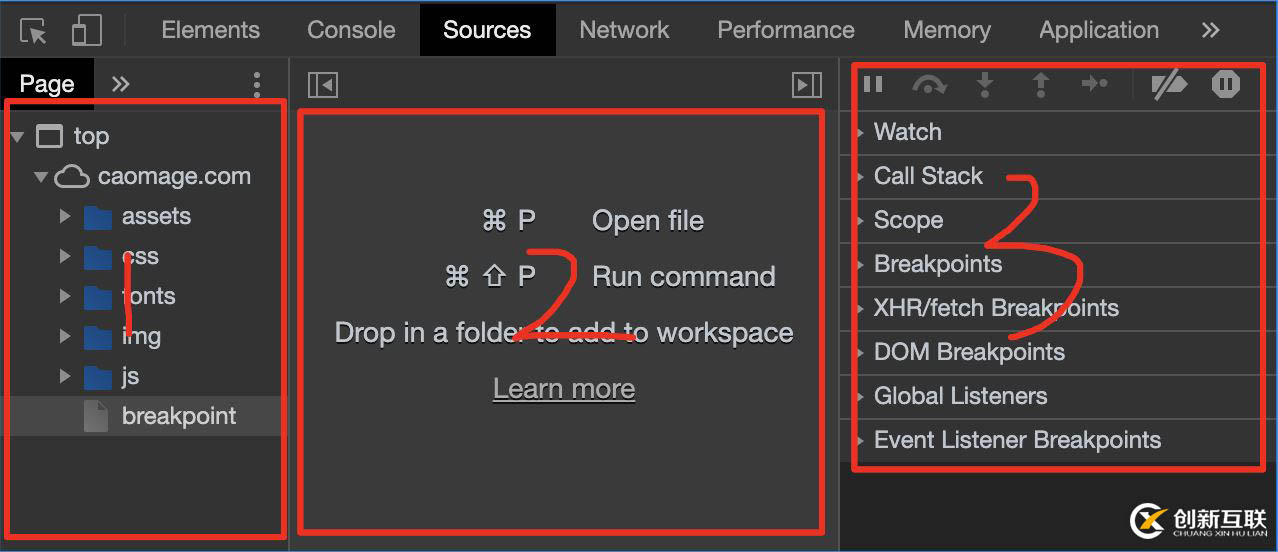
Task: Hide the debugger sidebar pane
Action: click(x=806, y=85)
